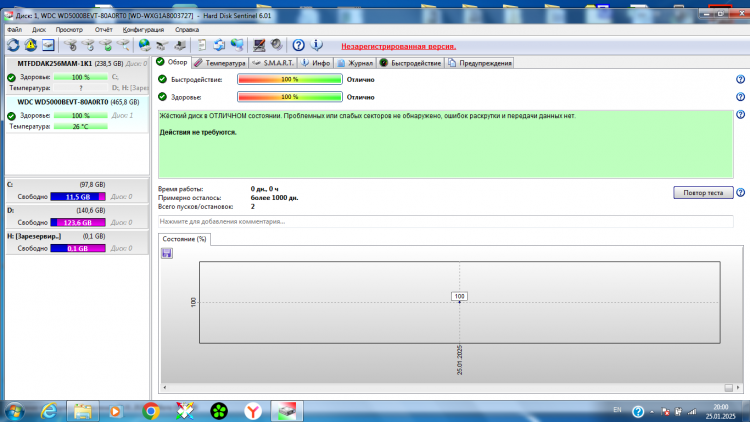750x422 pixels.
Task: Switch to the Быстродействие tab
Action: pos(410,63)
